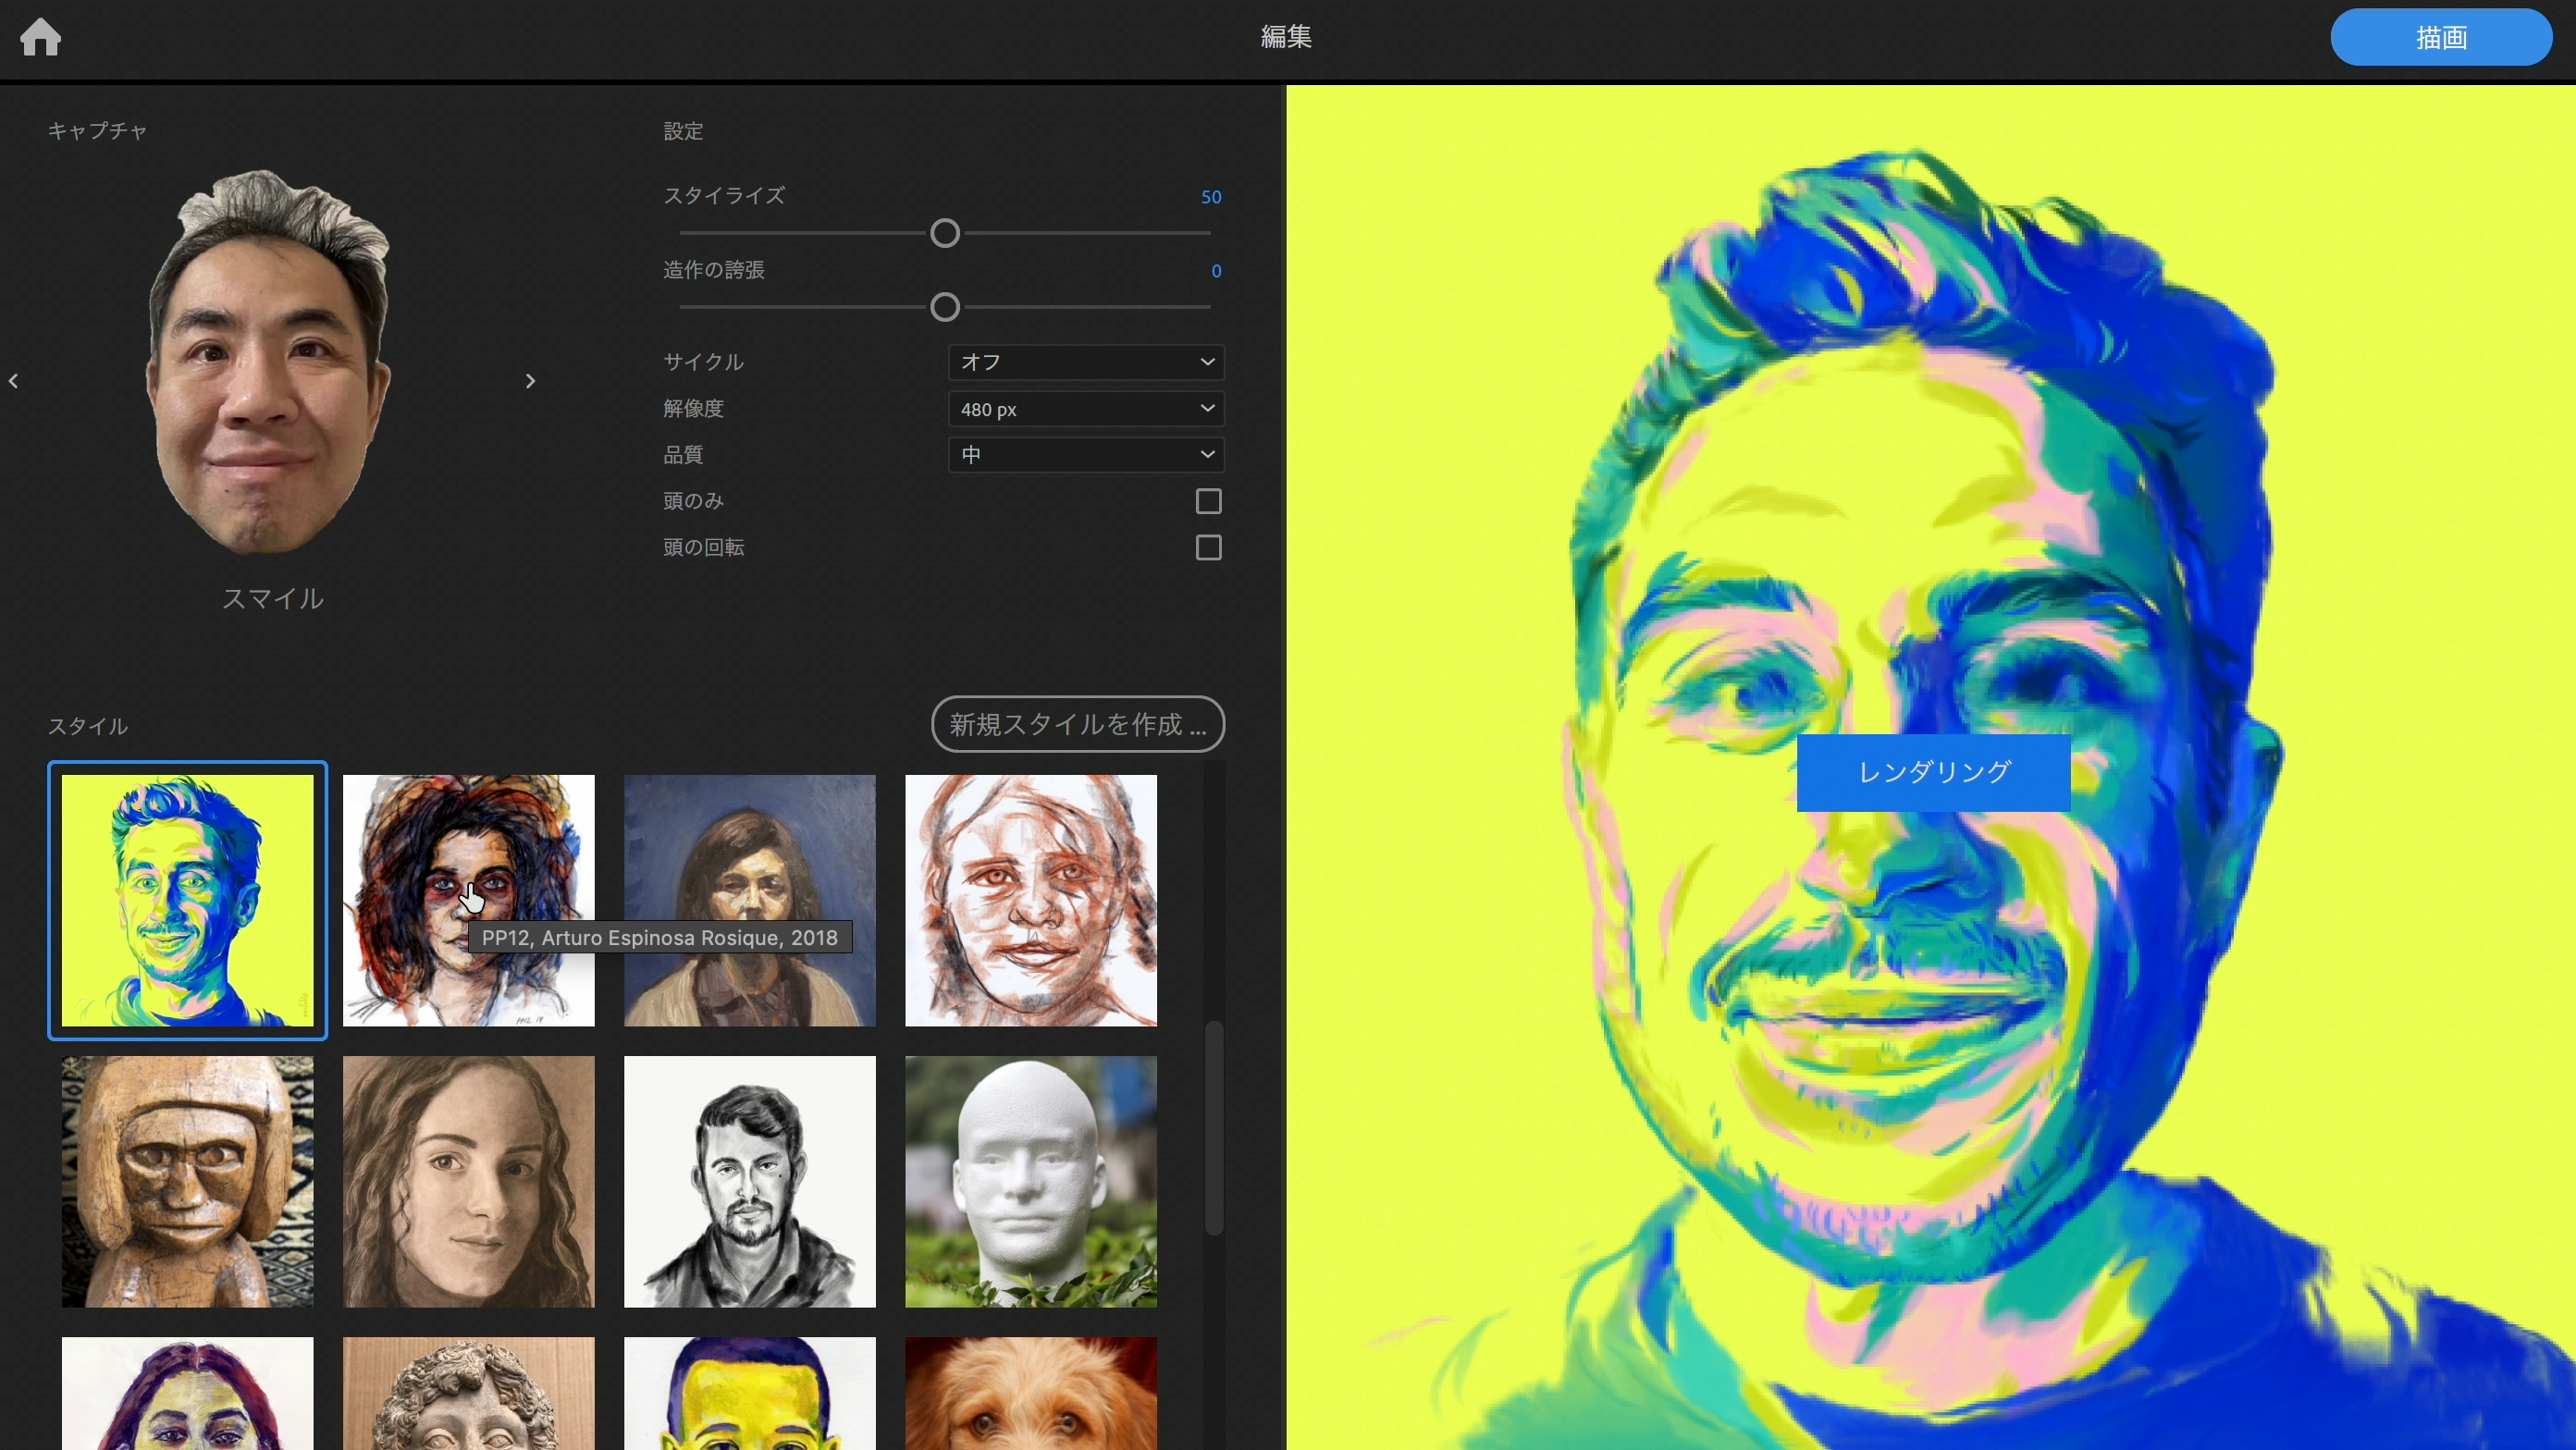
Task: Show next capture with right arrow
Action: coord(530,381)
